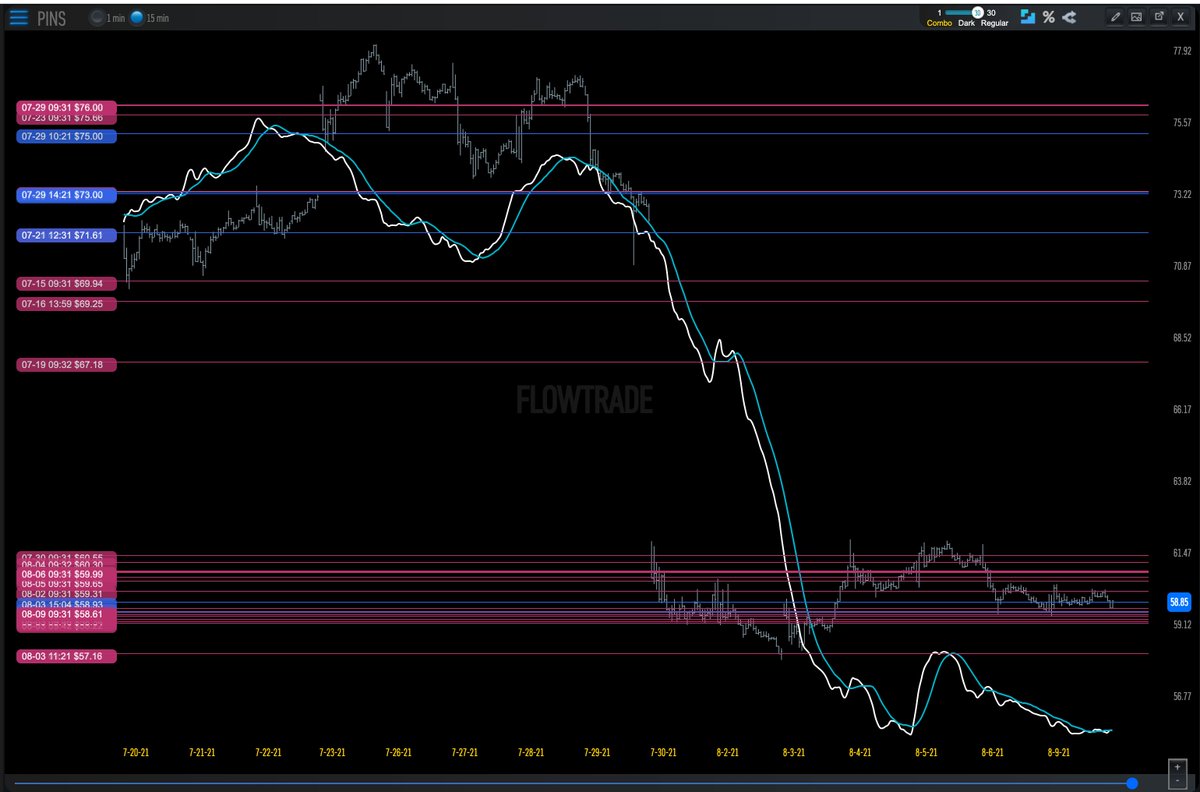
Task: Open the pencil drawing tool
Action: click(1115, 16)
